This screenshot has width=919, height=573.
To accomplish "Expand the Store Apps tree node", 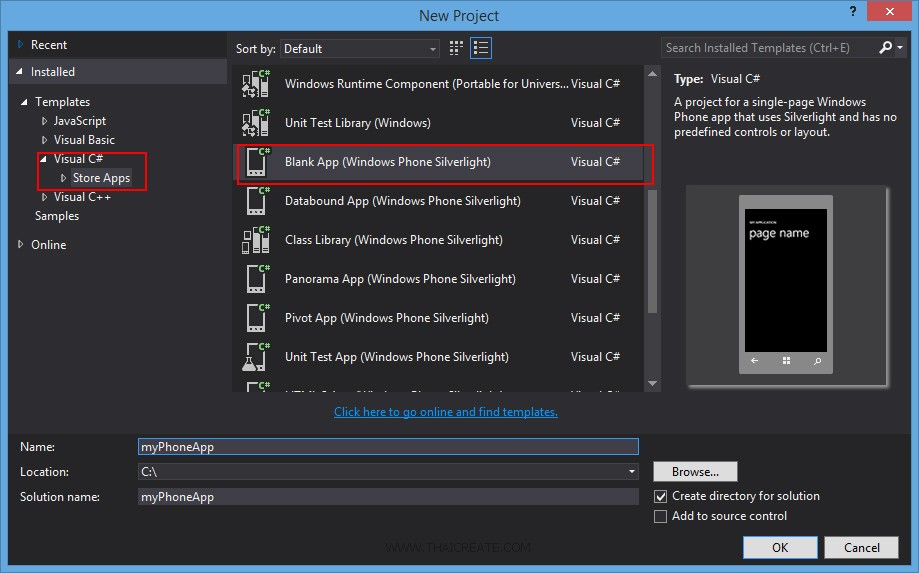I will tap(64, 178).
